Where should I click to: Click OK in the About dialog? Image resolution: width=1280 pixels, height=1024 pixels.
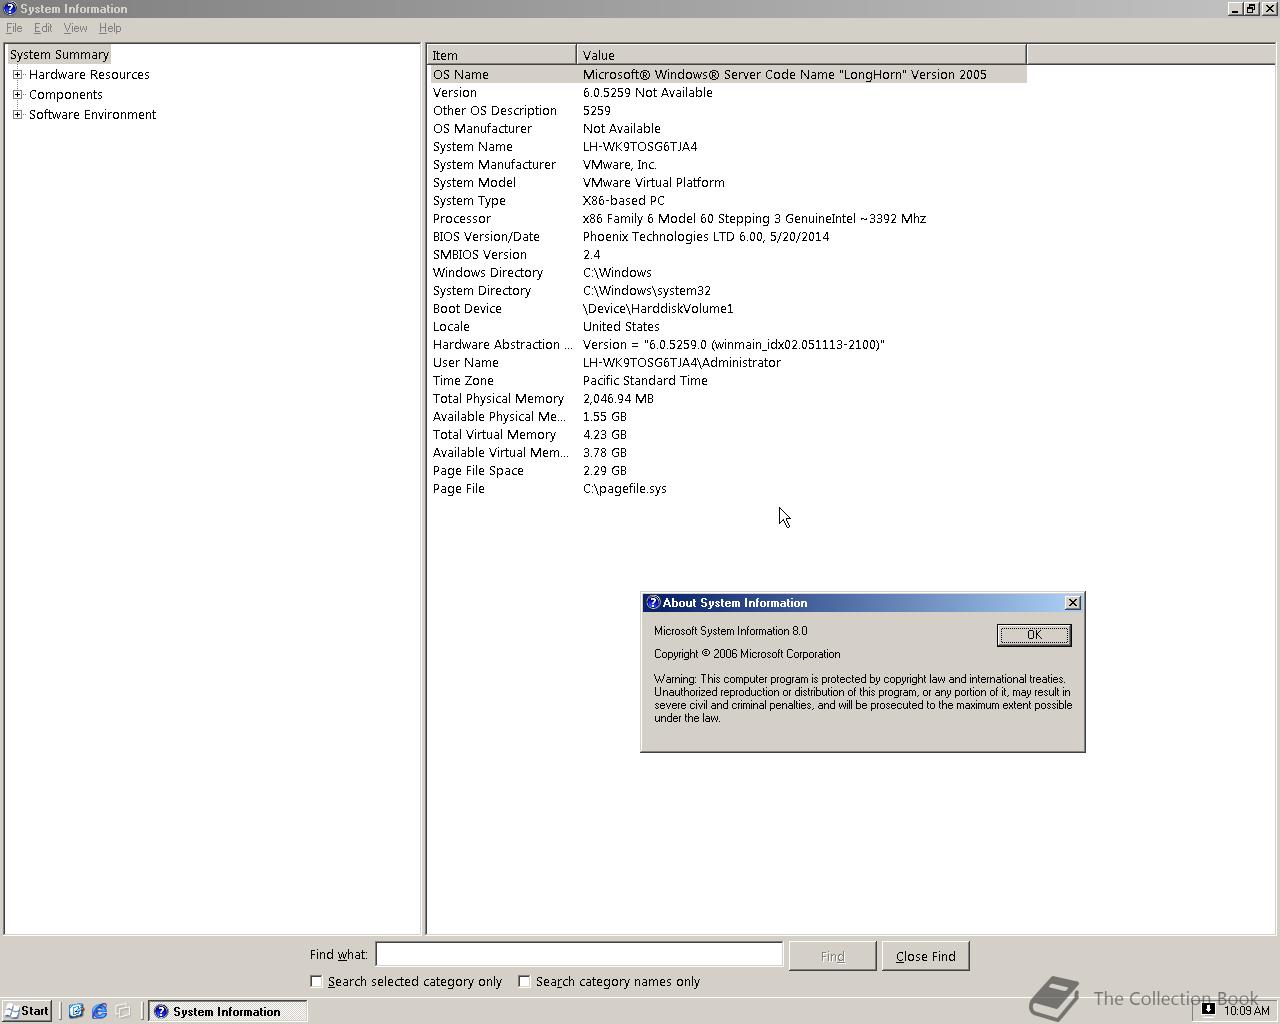click(x=1034, y=635)
